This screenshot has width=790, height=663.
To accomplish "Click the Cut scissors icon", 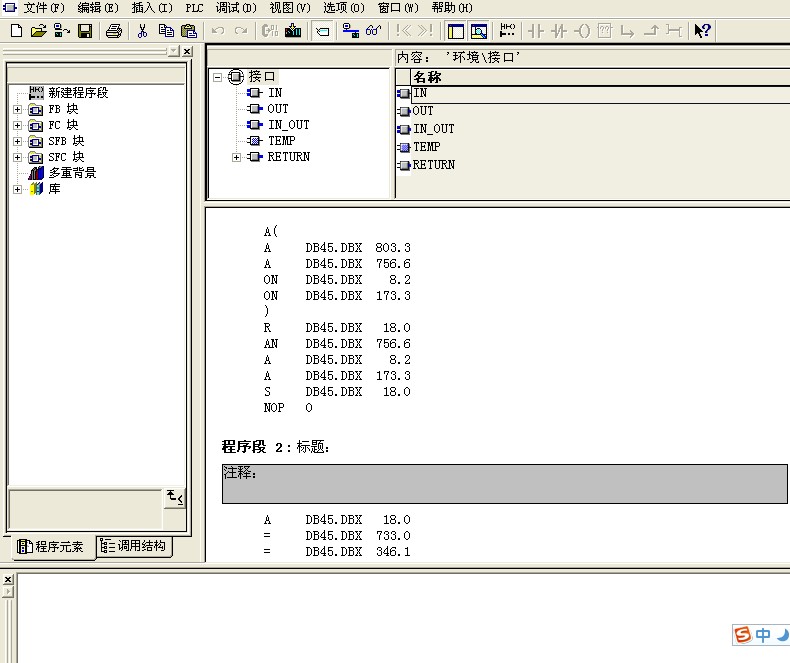I will pyautogui.click(x=142, y=31).
